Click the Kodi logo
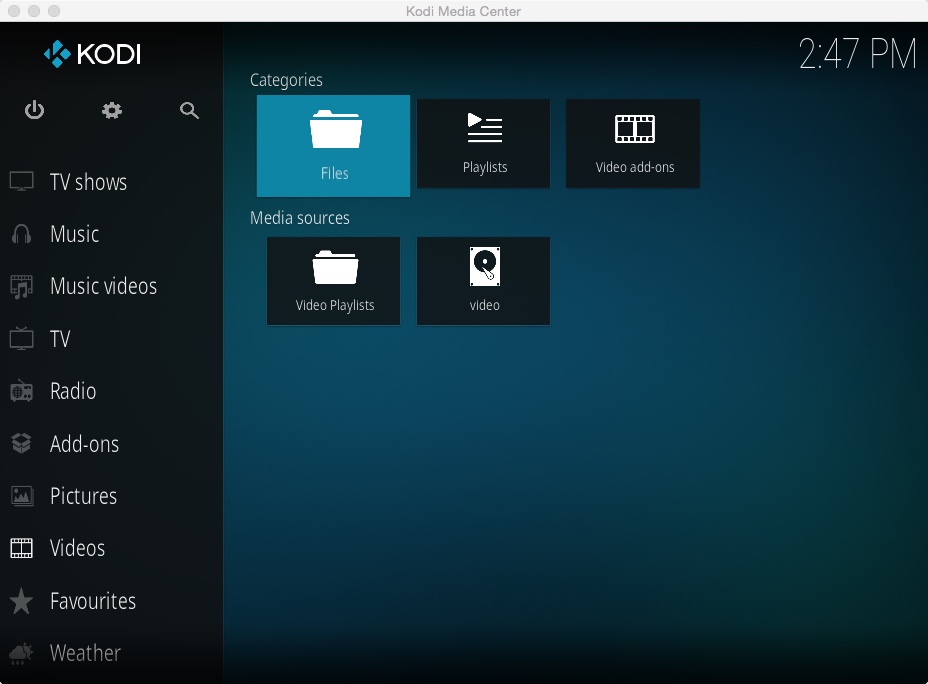Screen dimensions: 928x684 point(92,54)
